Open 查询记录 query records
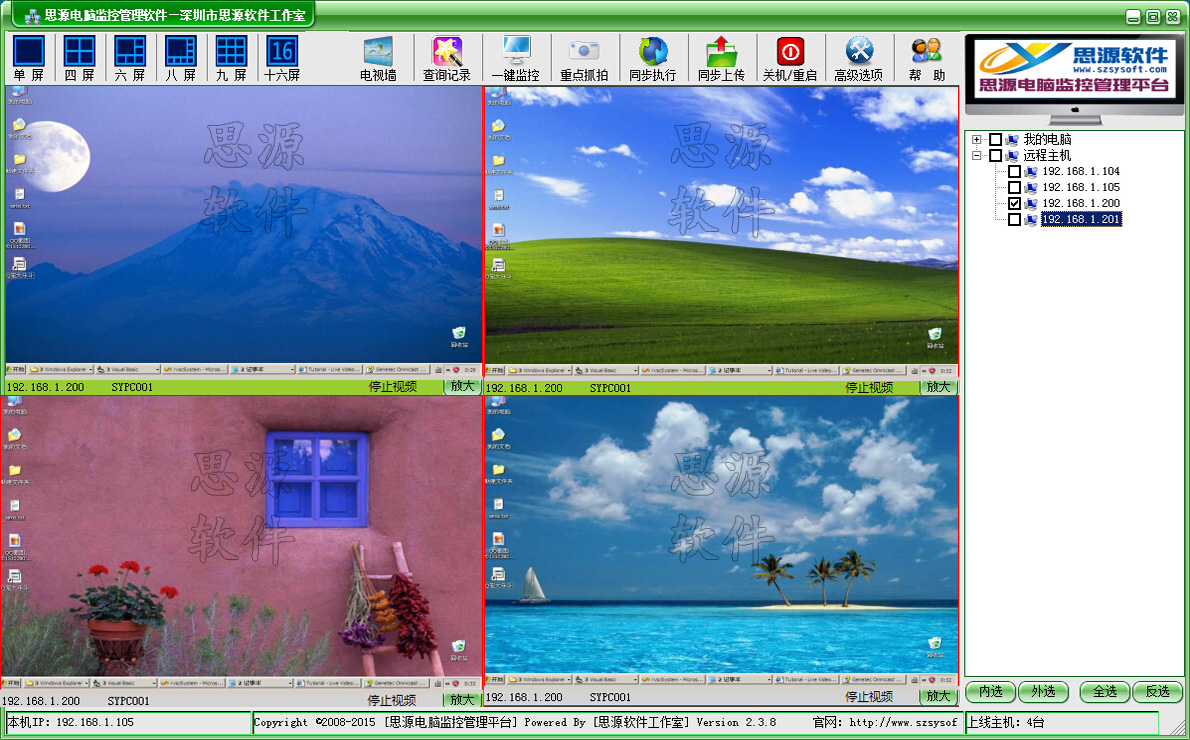 click(446, 57)
